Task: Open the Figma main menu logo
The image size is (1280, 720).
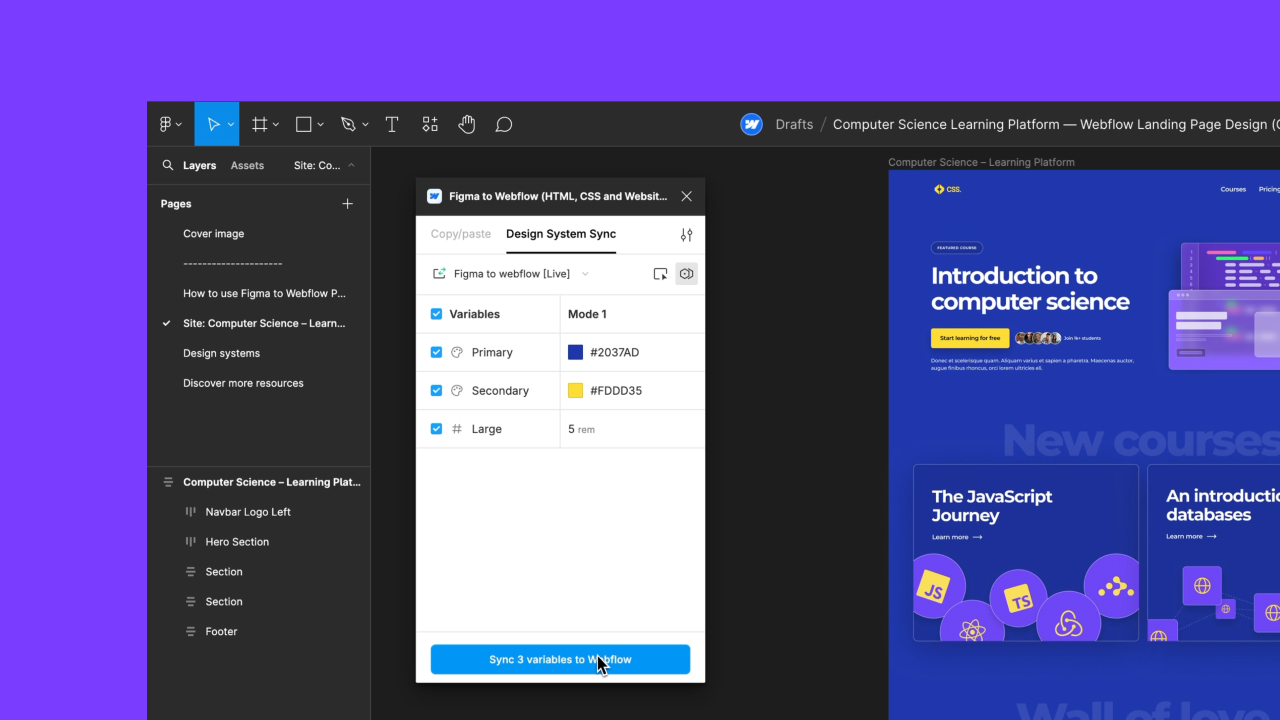Action: pyautogui.click(x=167, y=124)
